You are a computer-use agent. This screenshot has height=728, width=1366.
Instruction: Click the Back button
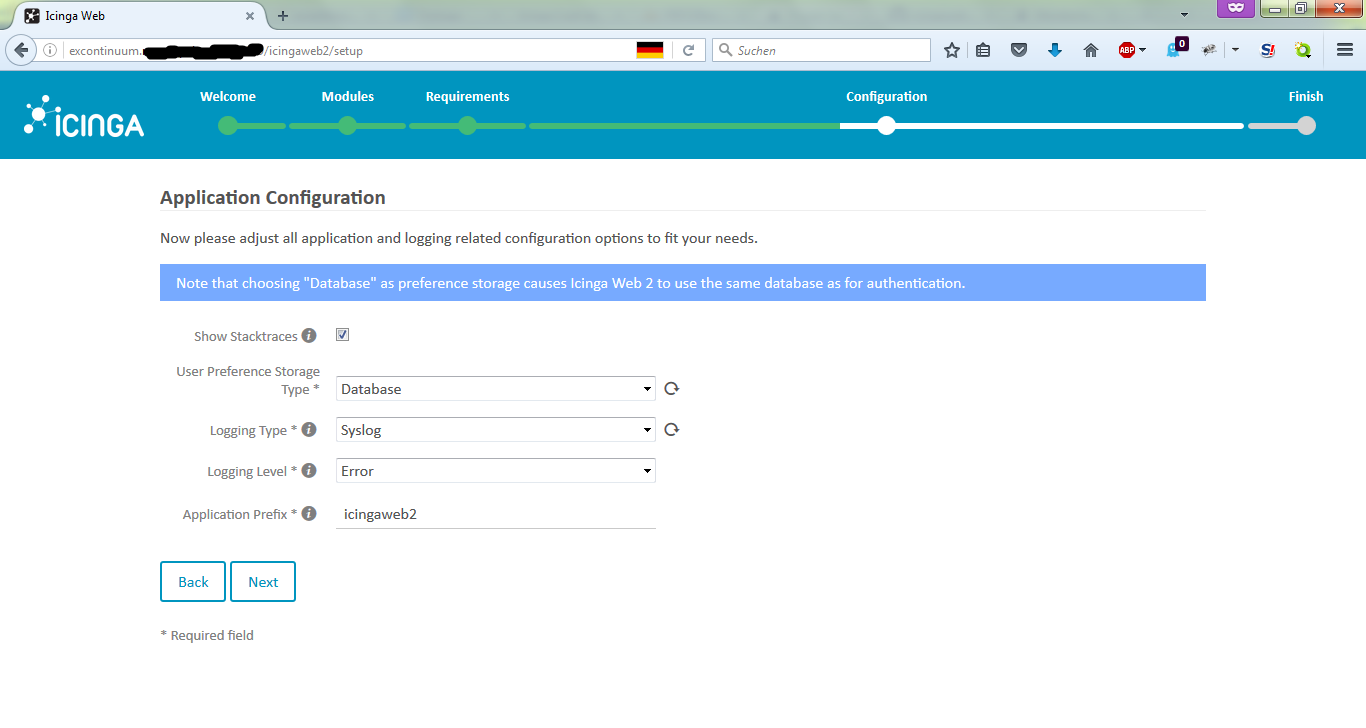point(193,582)
